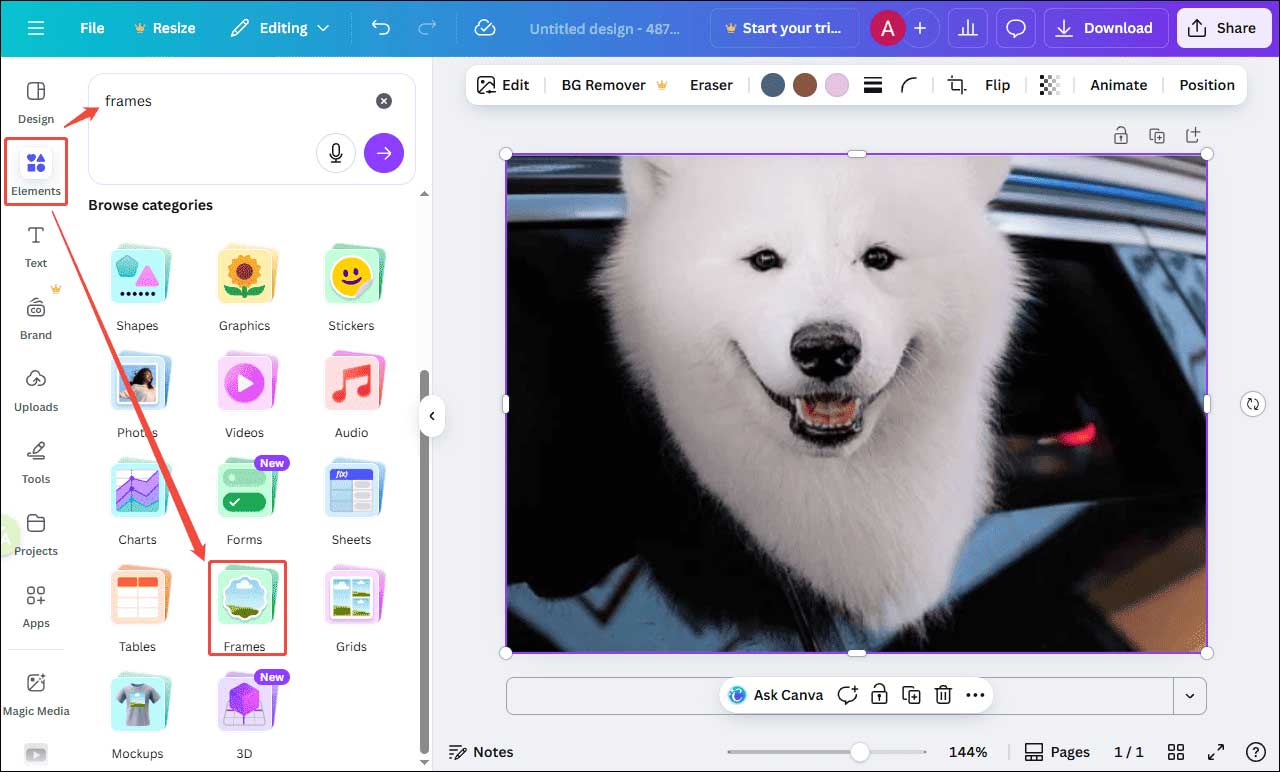Toggle the lock on the selected image
The height and width of the screenshot is (772, 1280).
coord(1121,135)
